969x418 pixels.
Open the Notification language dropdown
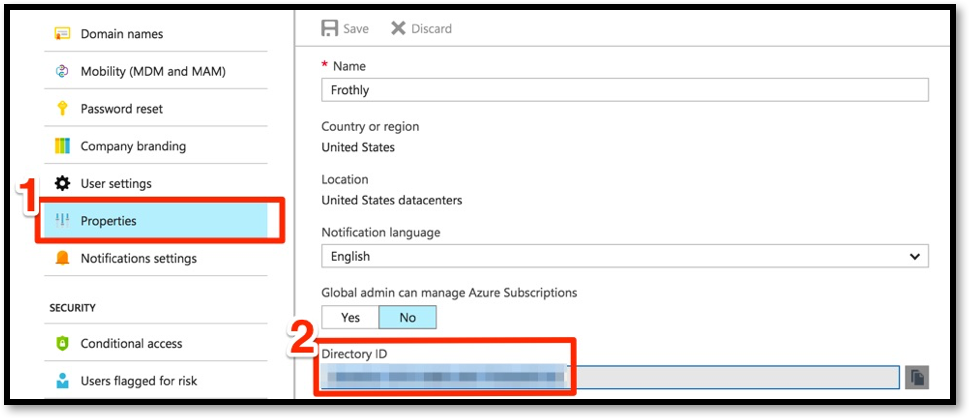click(x=624, y=257)
